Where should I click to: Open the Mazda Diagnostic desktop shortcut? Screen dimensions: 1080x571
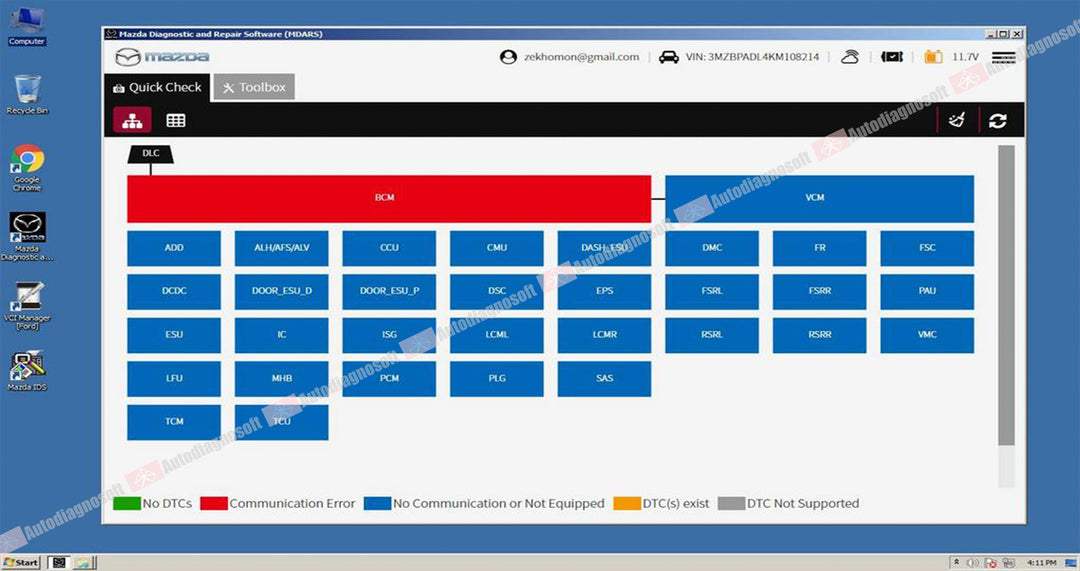tap(27, 236)
